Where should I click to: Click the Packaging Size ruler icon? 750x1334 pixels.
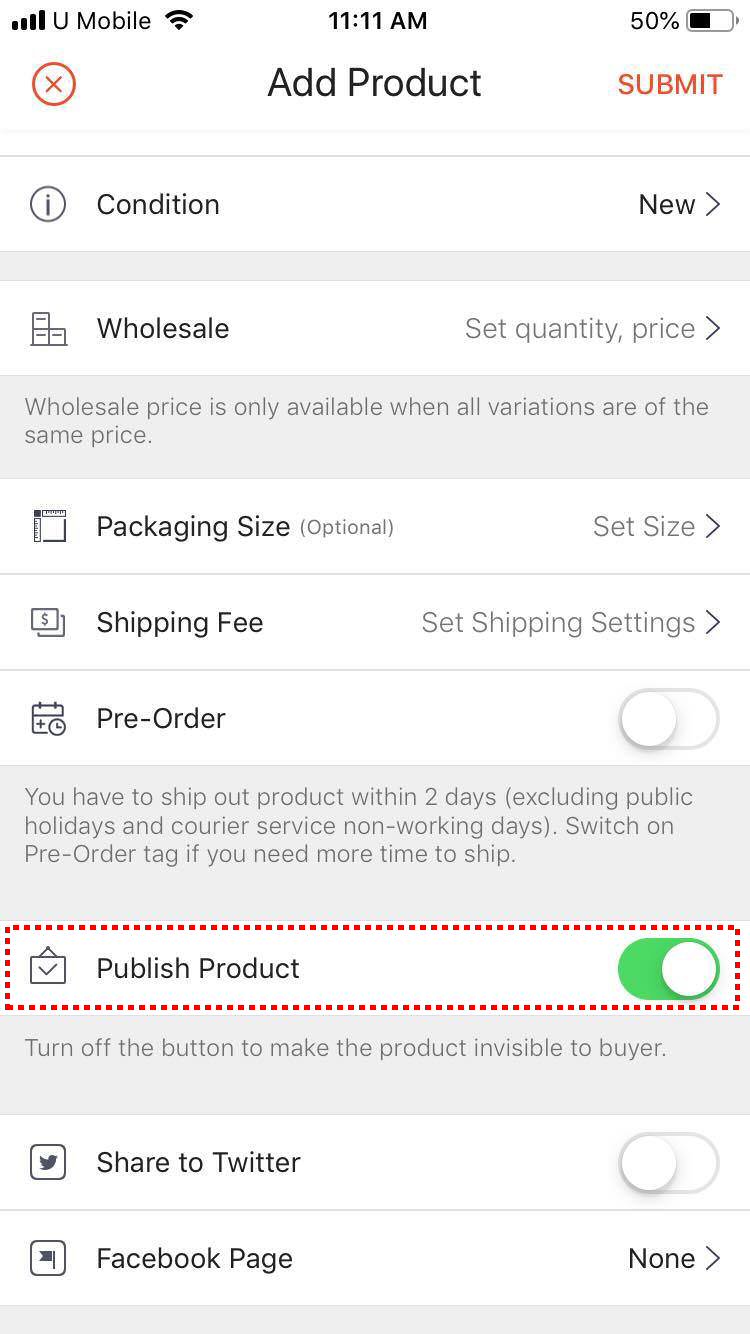click(x=47, y=526)
